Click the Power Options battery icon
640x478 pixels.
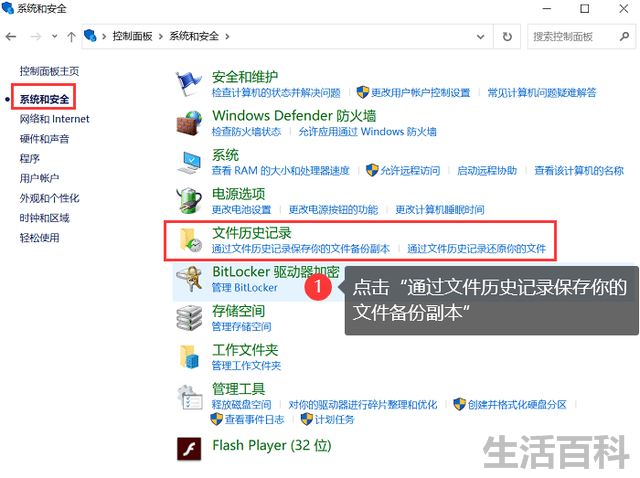(189, 201)
